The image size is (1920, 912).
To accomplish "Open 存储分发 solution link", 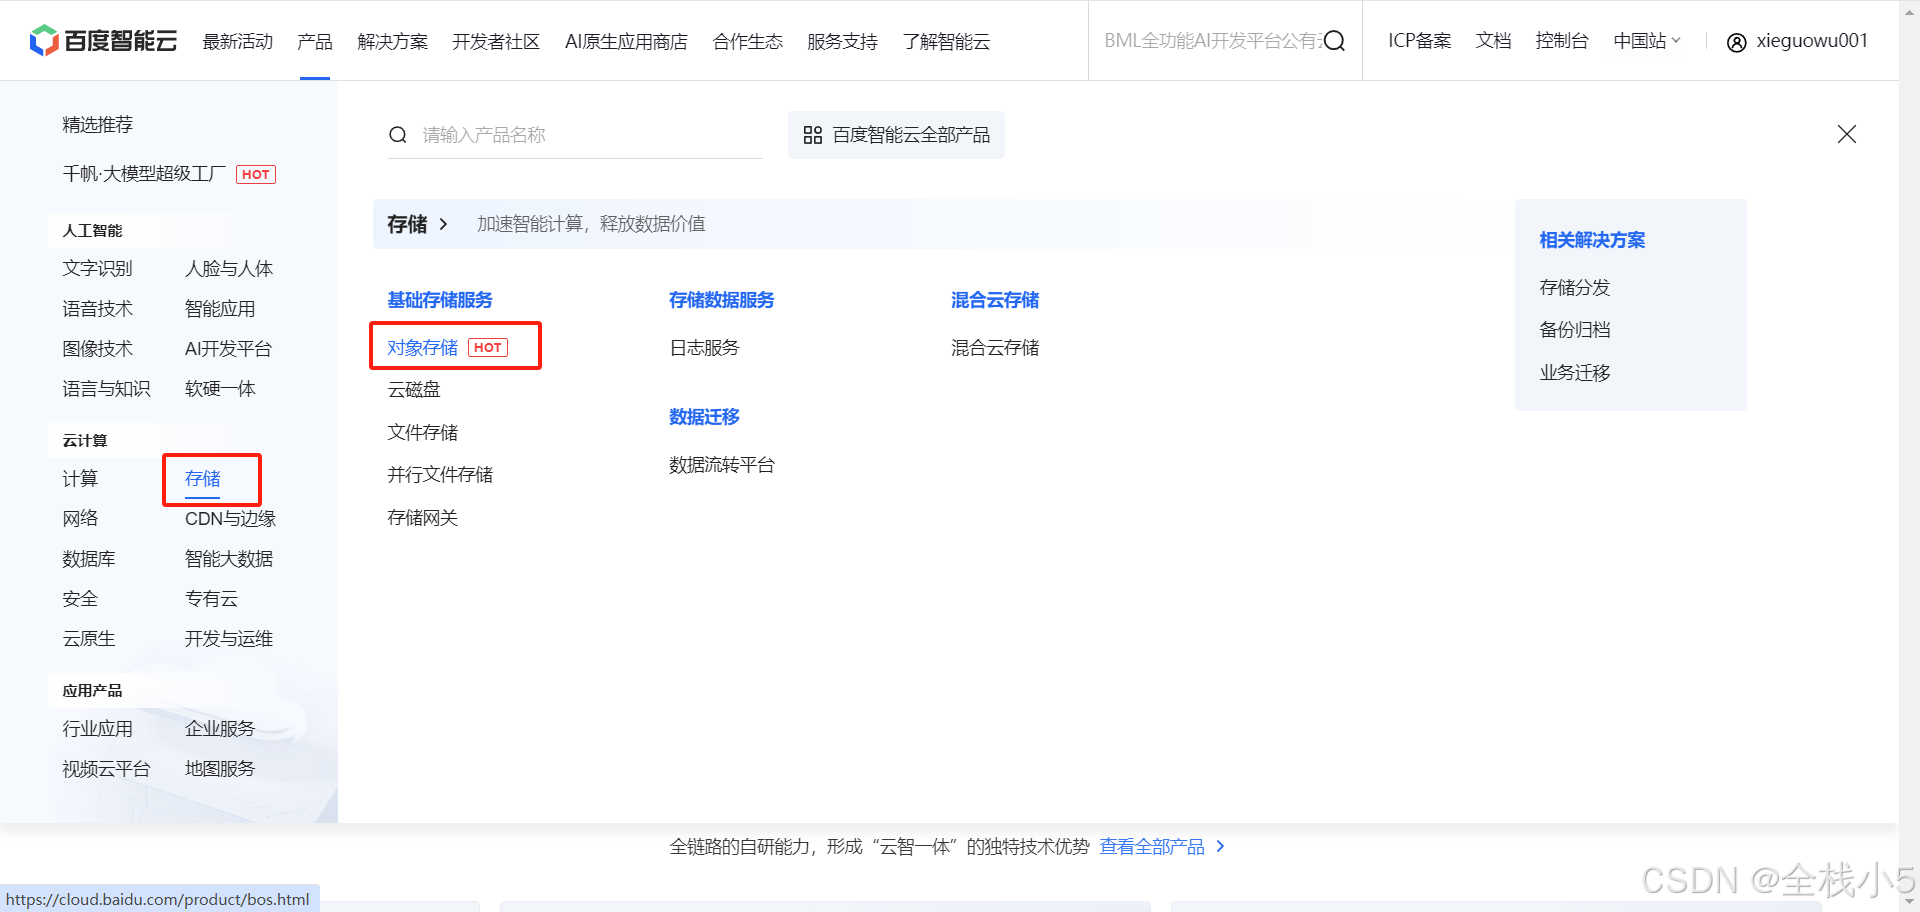I will pos(1575,288).
